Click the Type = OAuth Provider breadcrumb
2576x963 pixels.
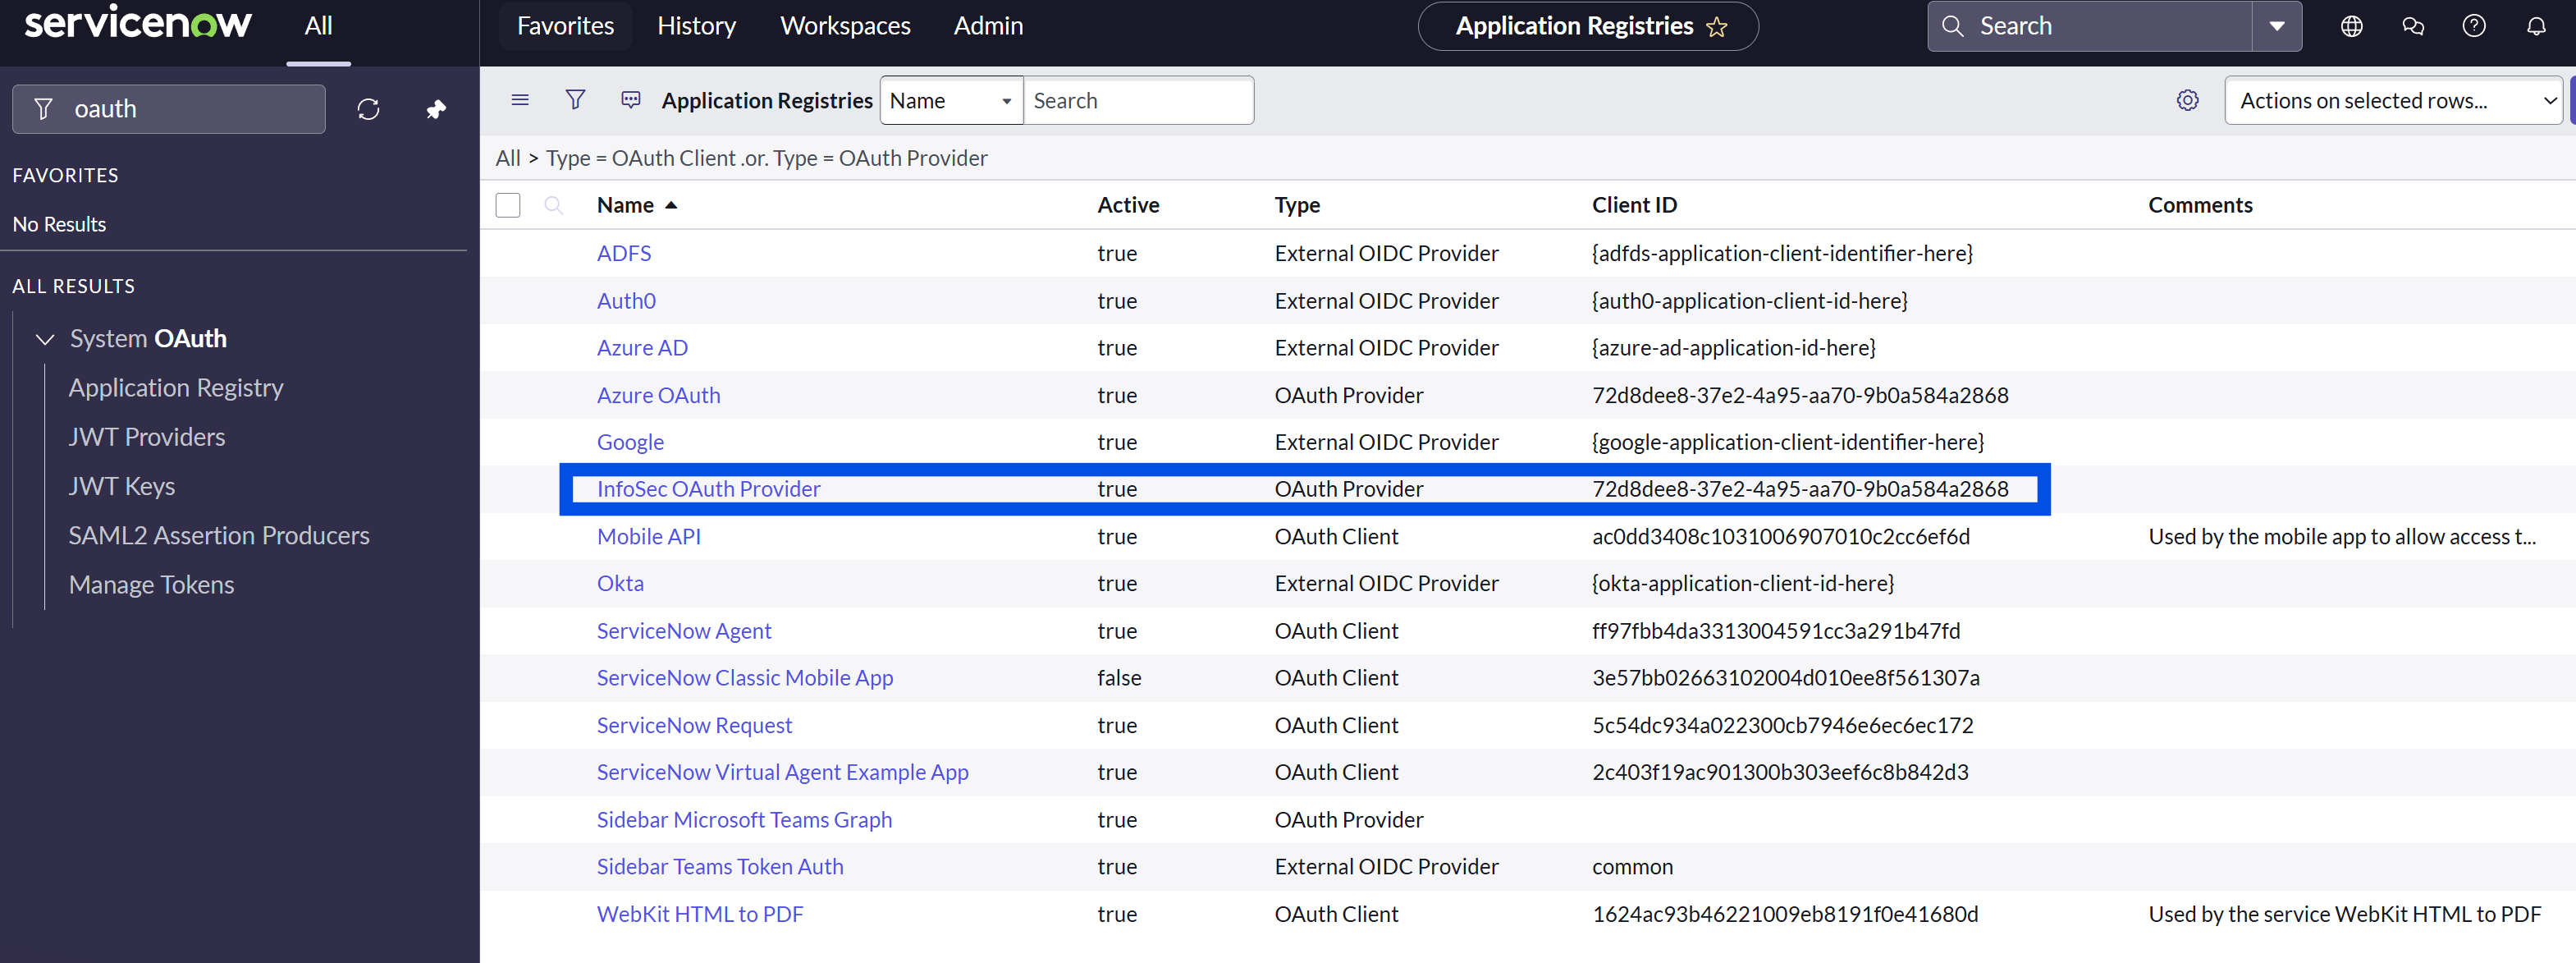[x=880, y=158]
